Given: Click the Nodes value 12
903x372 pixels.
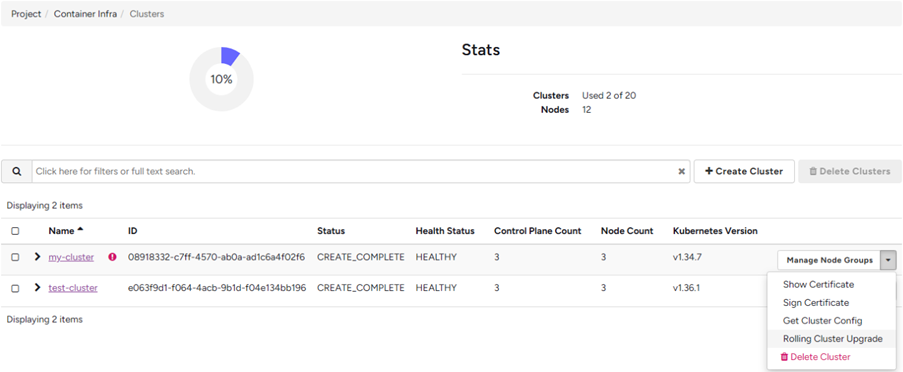Looking at the screenshot, I should tap(587, 110).
